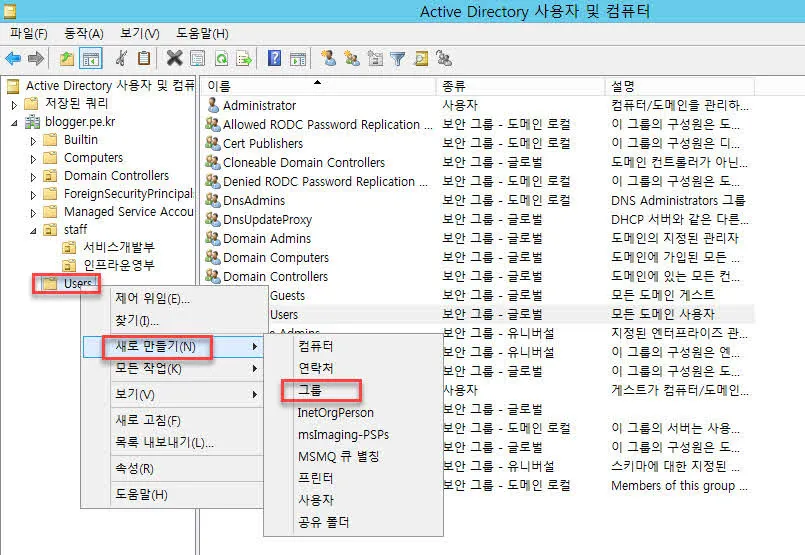805x555 pixels.
Task: Select the Domain Admins group row
Action: (x=266, y=238)
